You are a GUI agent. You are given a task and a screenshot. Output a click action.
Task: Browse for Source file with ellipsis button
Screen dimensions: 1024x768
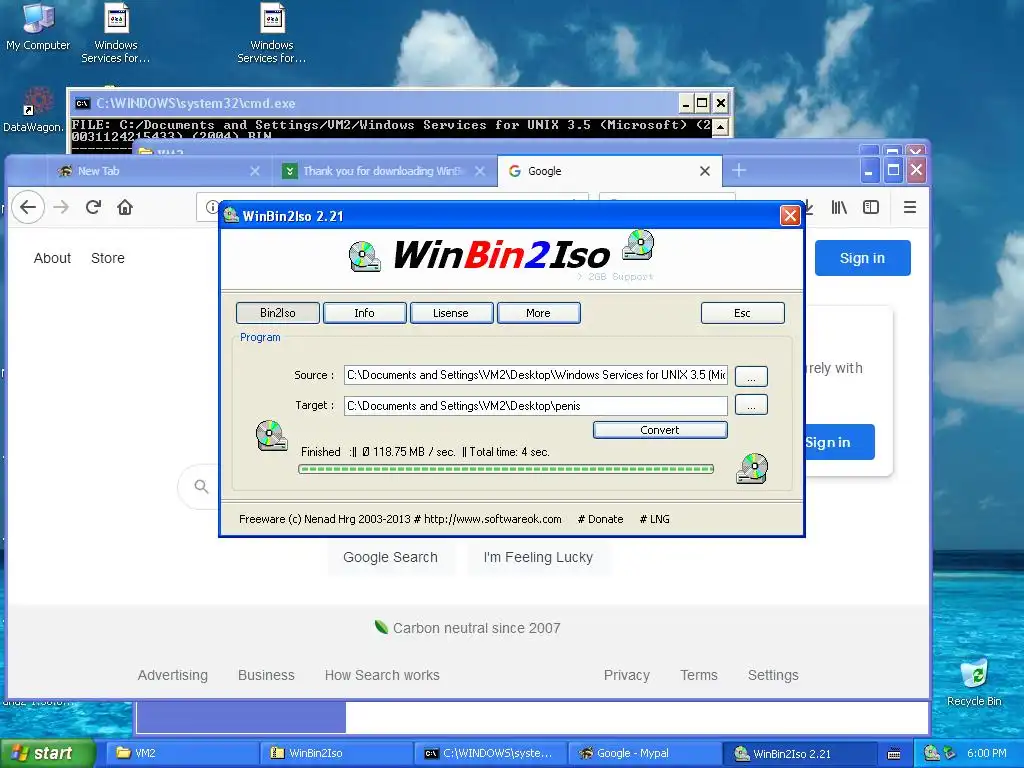751,376
